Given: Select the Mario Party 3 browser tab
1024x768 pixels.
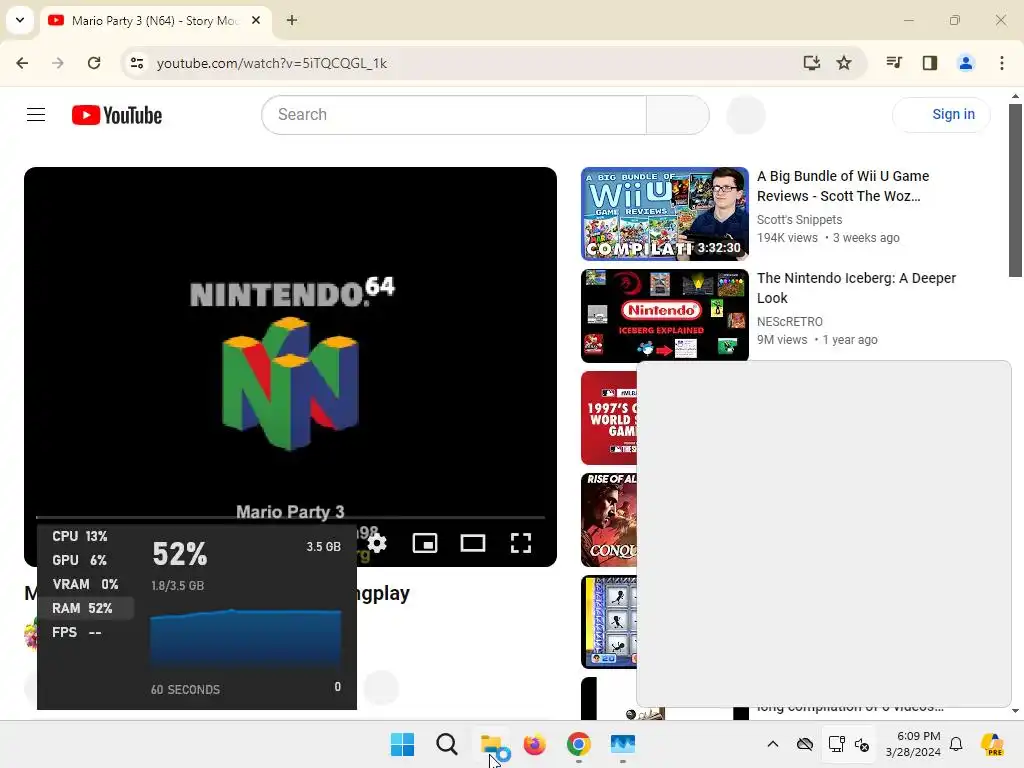Looking at the screenshot, I should coord(155,21).
